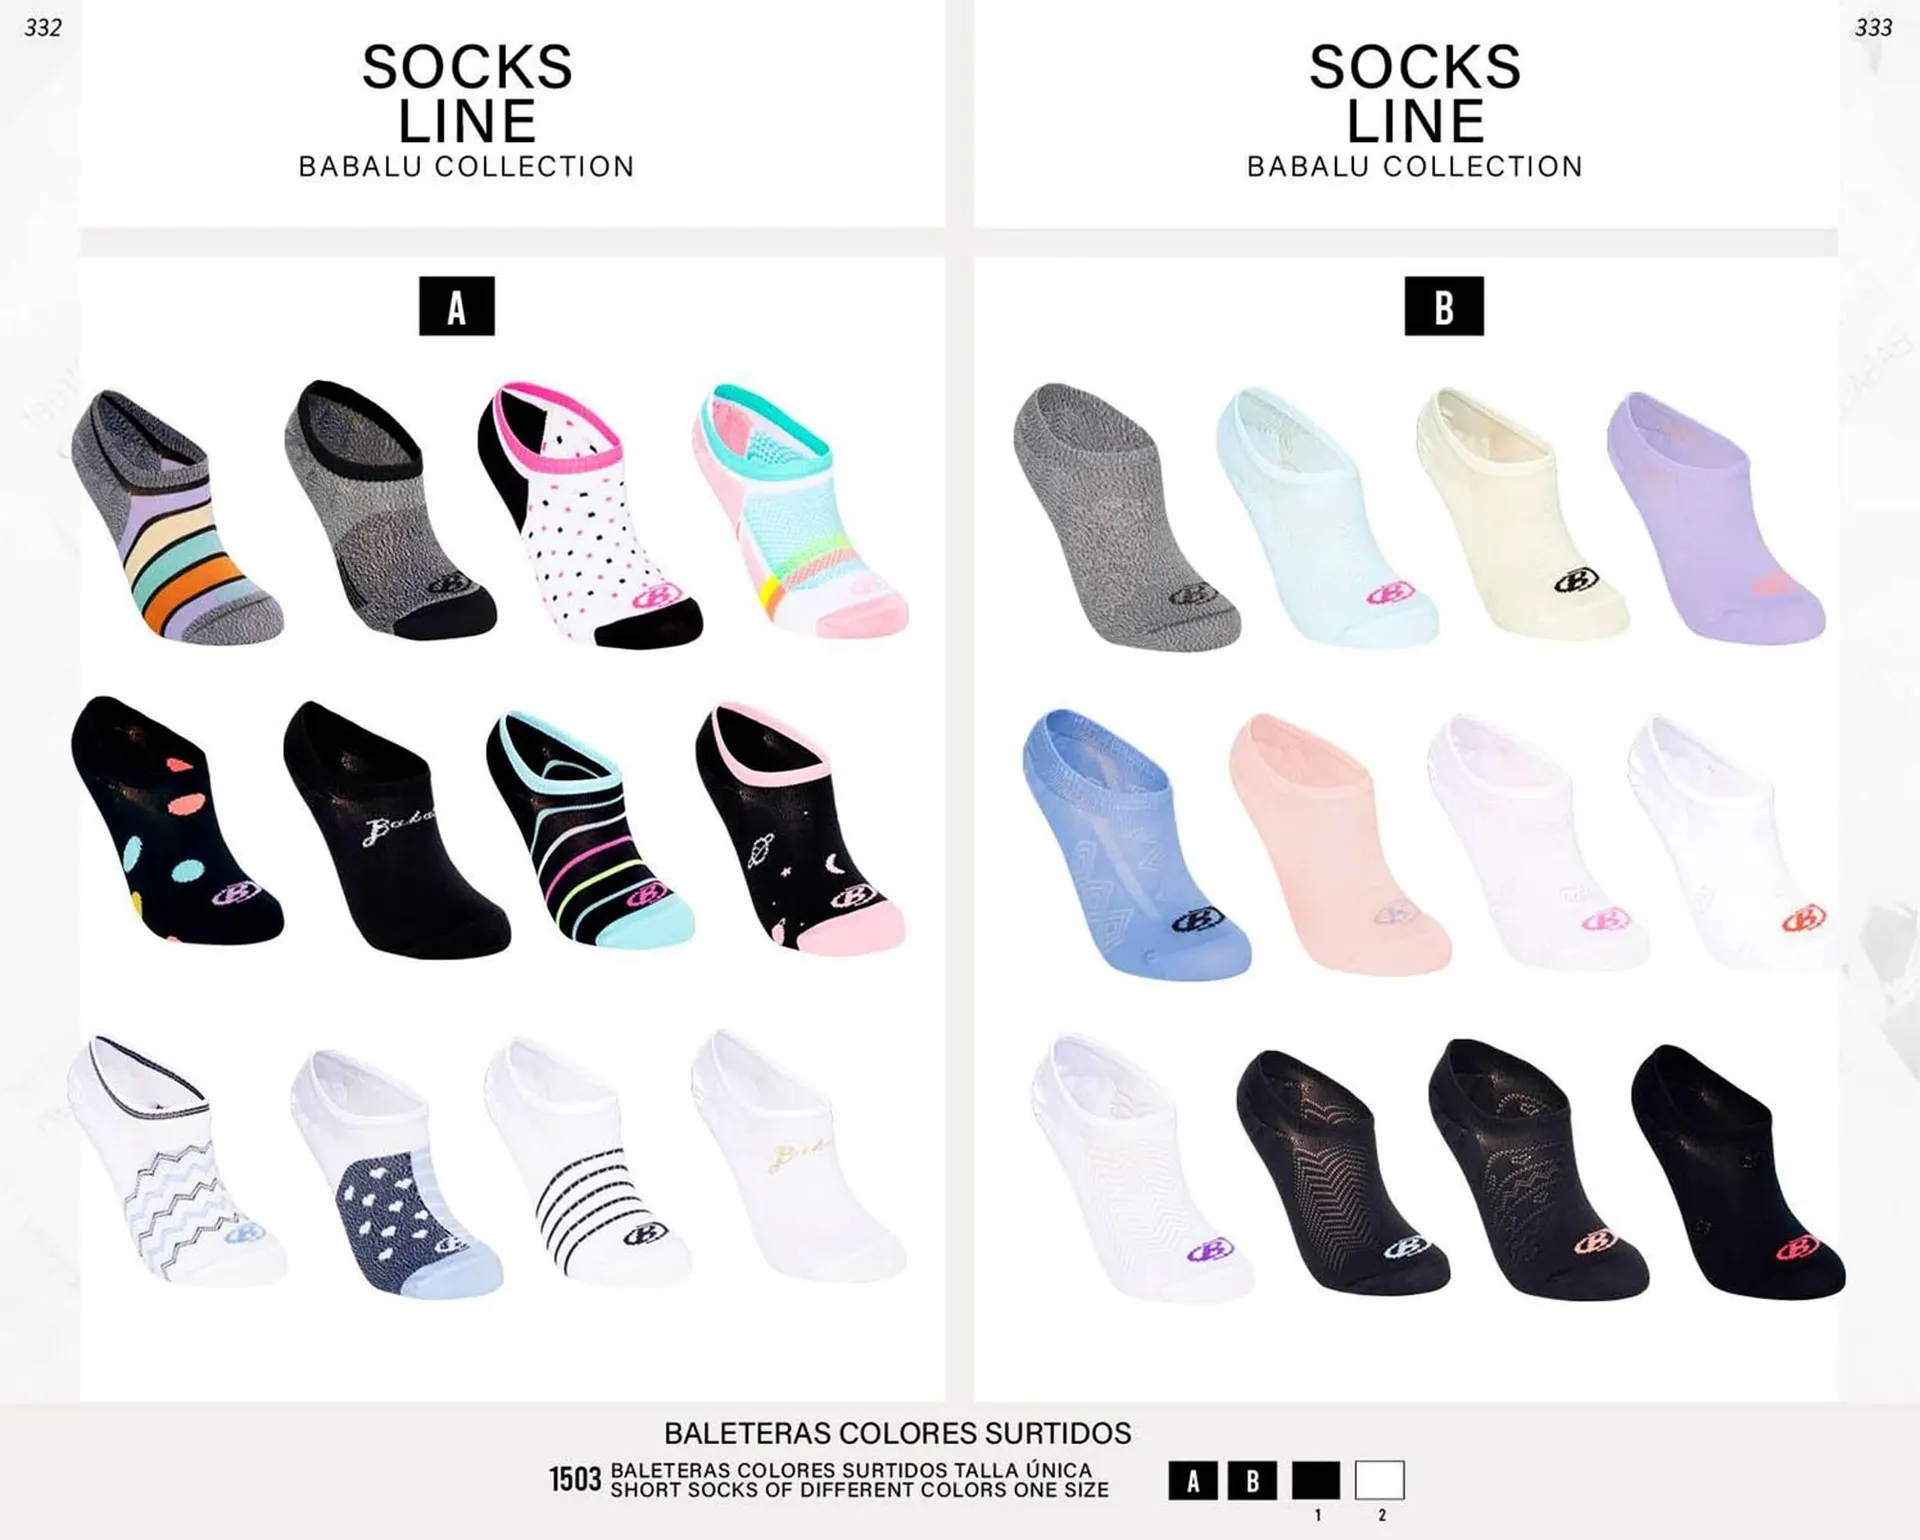This screenshot has width=1920, height=1540.
Task: Click the black B label above right page
Action: tap(1444, 306)
